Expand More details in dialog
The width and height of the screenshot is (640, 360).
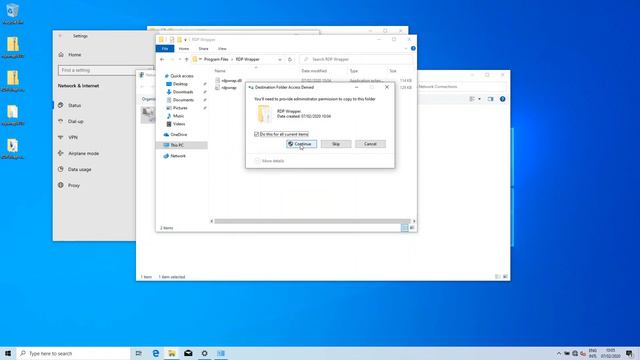(269, 161)
